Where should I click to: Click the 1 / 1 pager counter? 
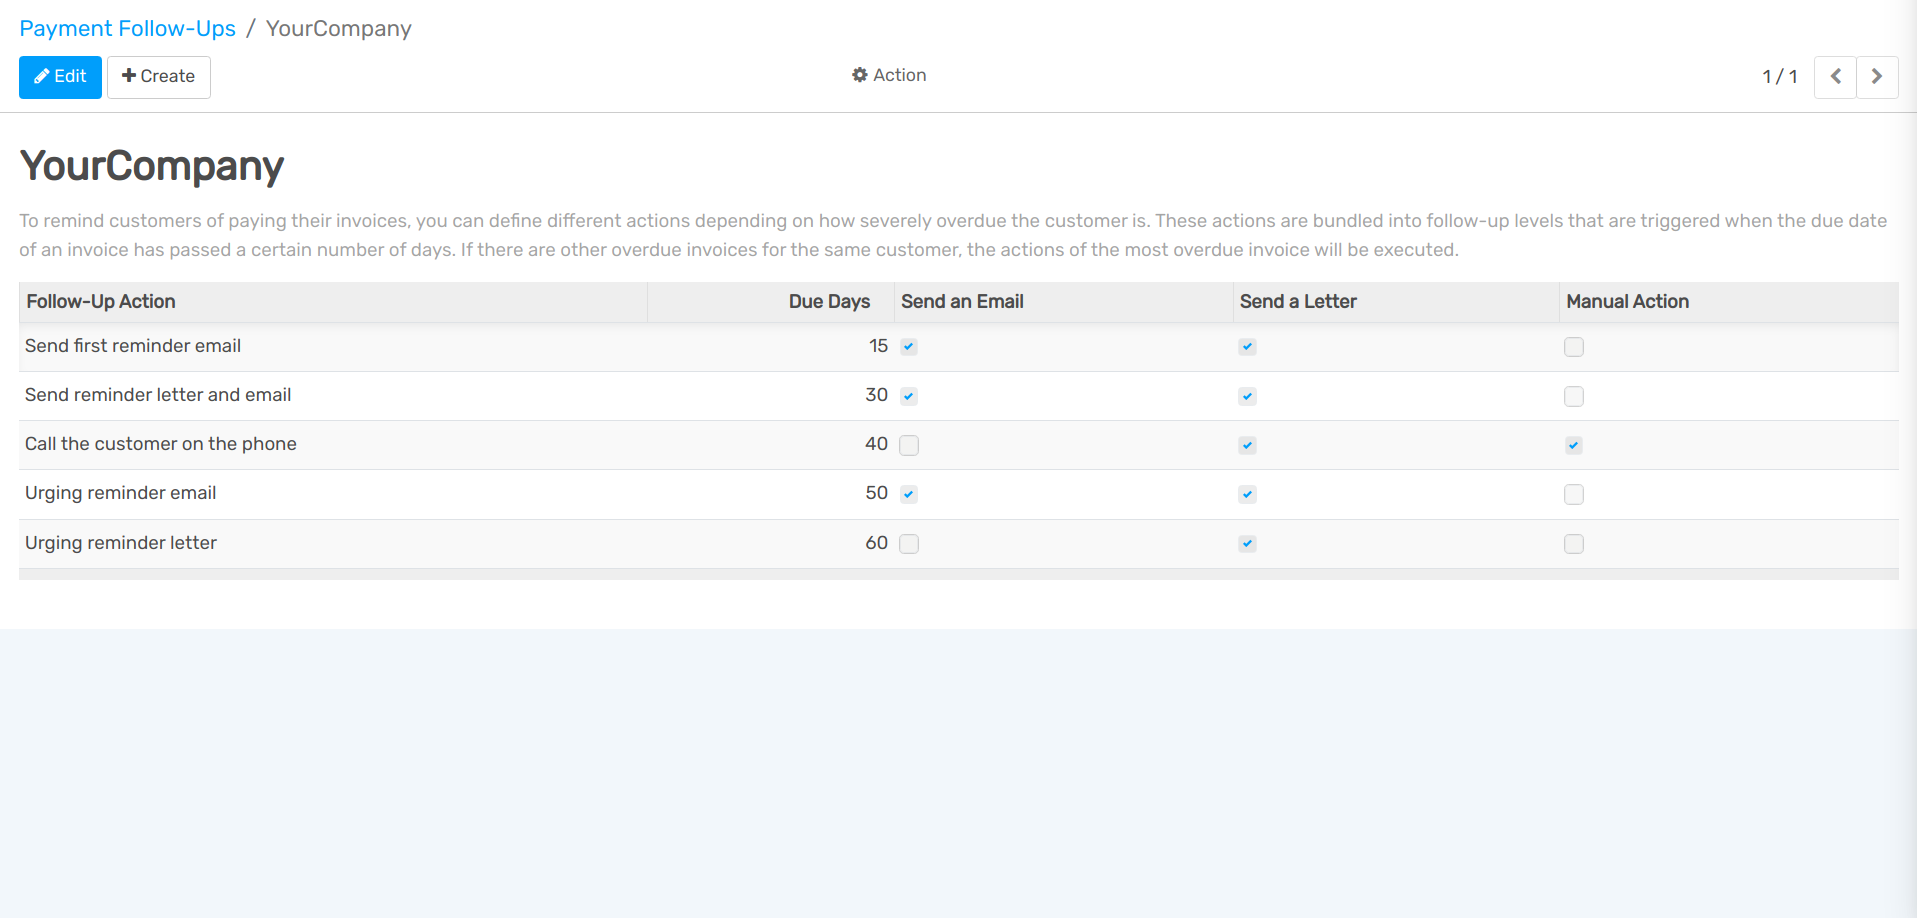pos(1779,77)
